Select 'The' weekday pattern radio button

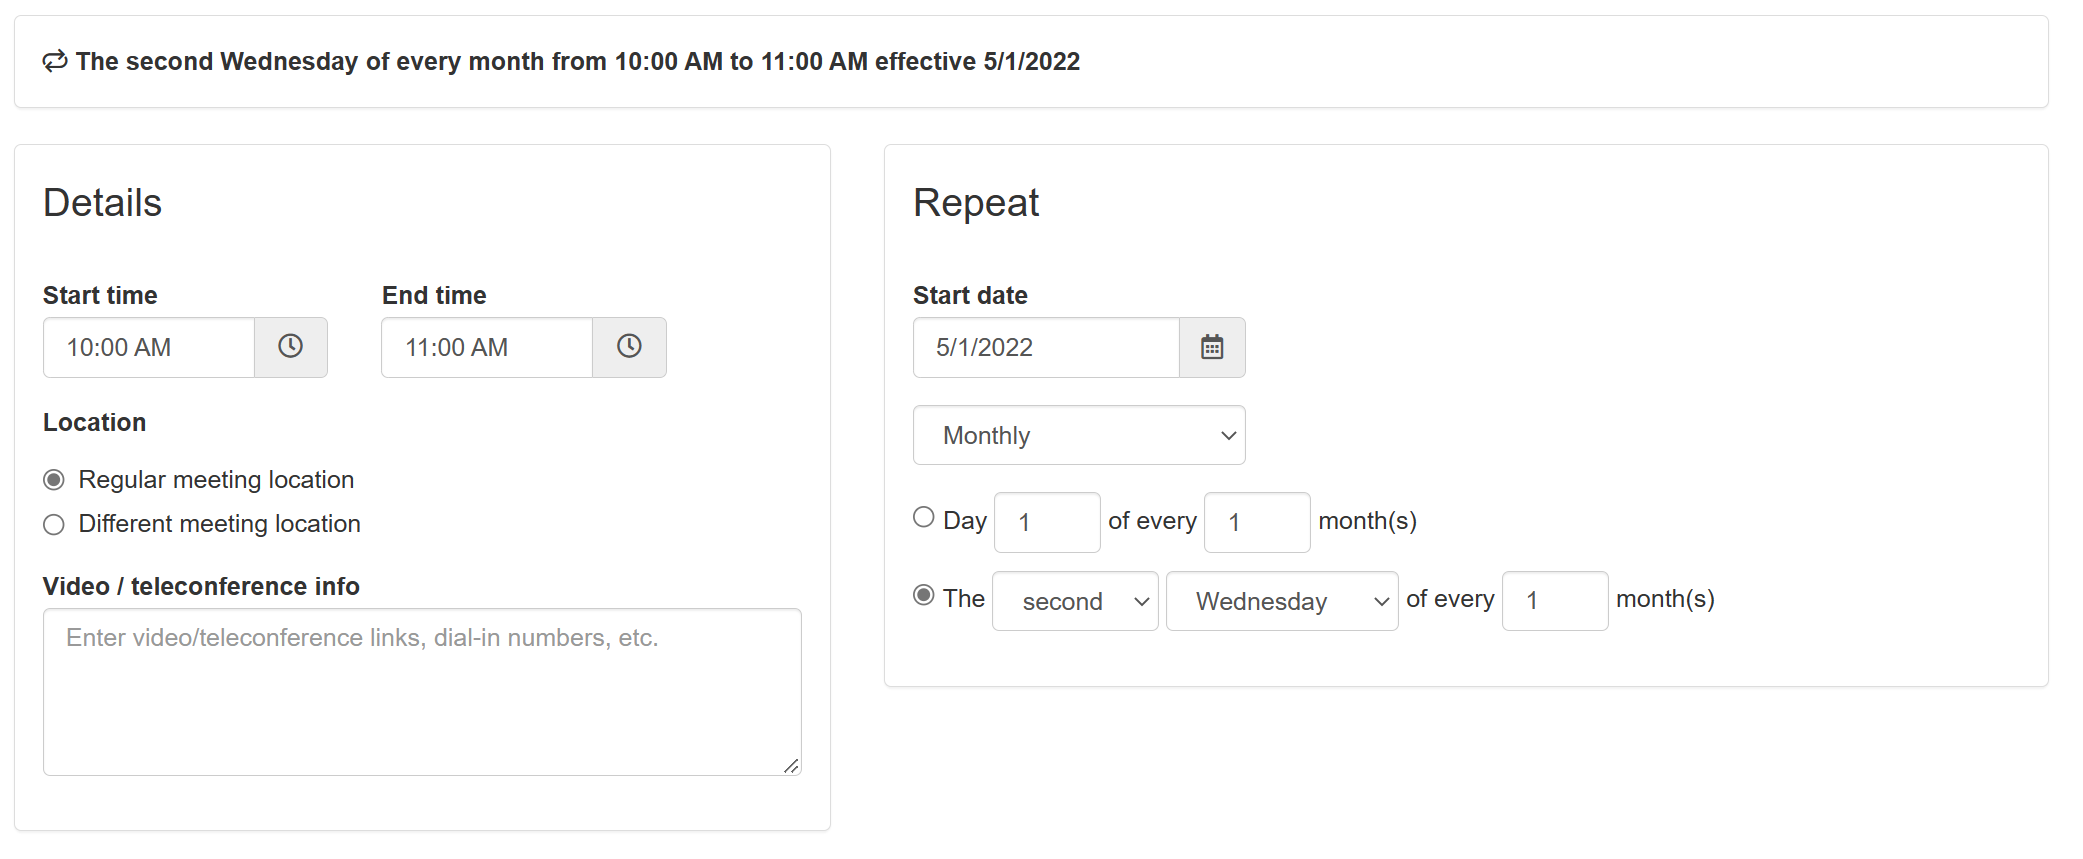pos(924,595)
